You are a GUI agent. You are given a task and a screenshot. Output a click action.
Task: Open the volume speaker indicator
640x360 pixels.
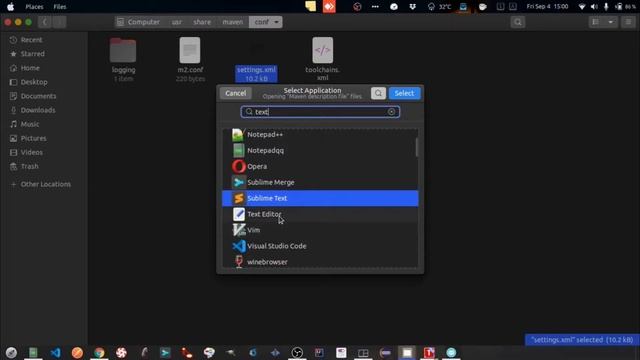(x=594, y=7)
